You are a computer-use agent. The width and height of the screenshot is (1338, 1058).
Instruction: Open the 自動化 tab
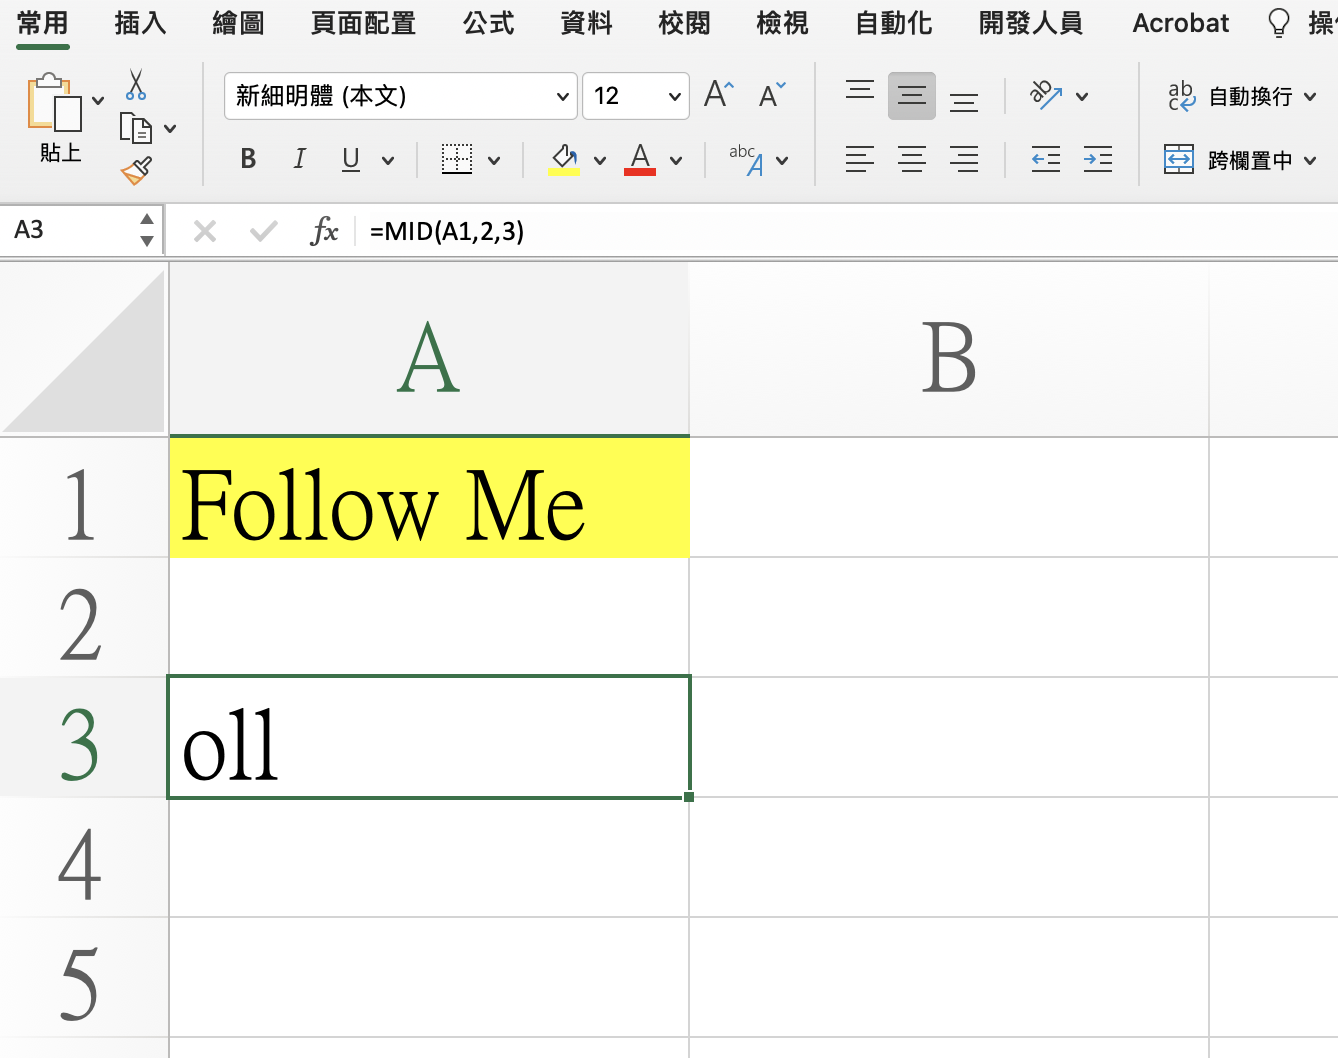[893, 23]
